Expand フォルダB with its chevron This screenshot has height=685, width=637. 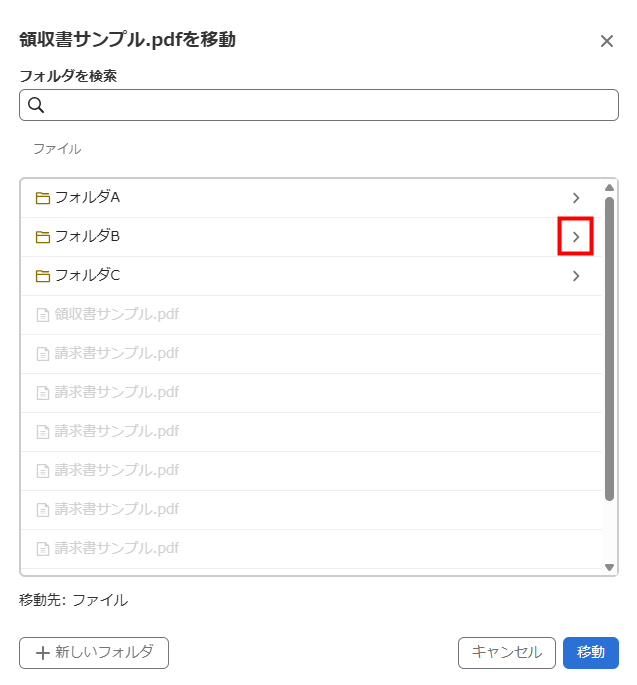coord(576,237)
